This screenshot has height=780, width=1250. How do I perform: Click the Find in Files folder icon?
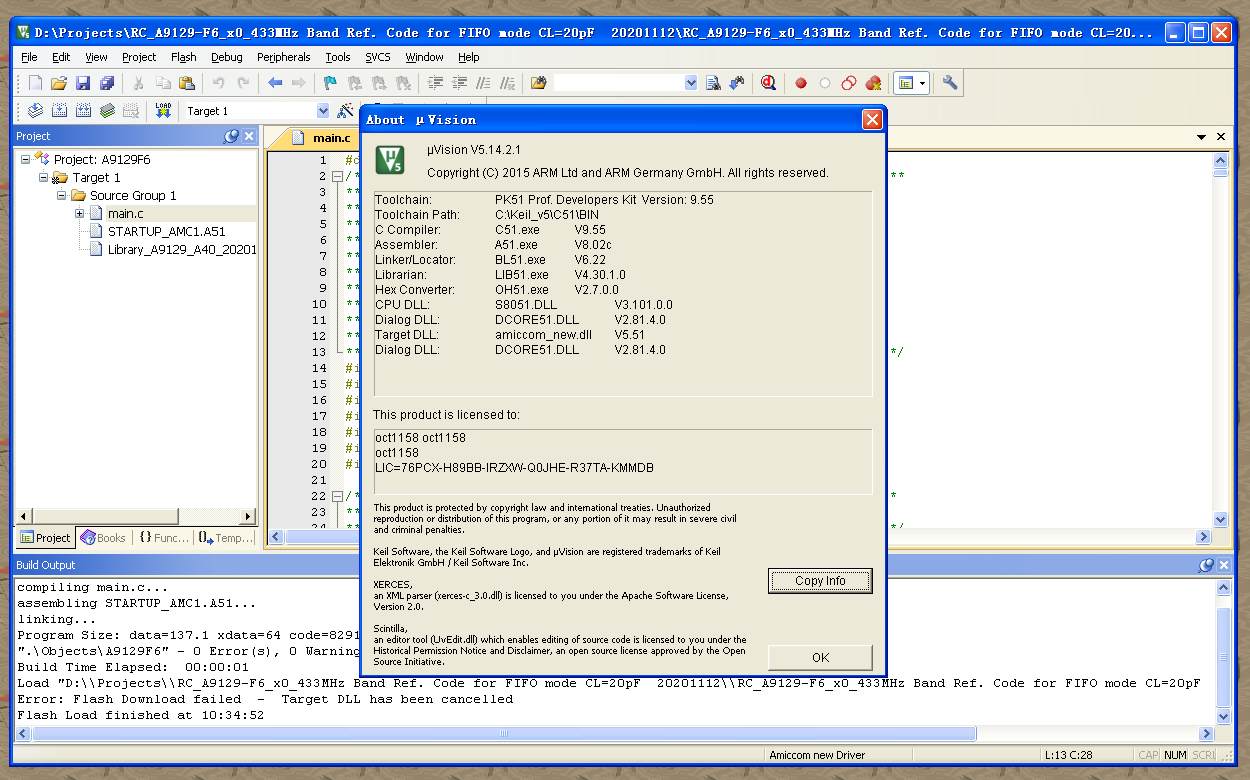[x=539, y=83]
